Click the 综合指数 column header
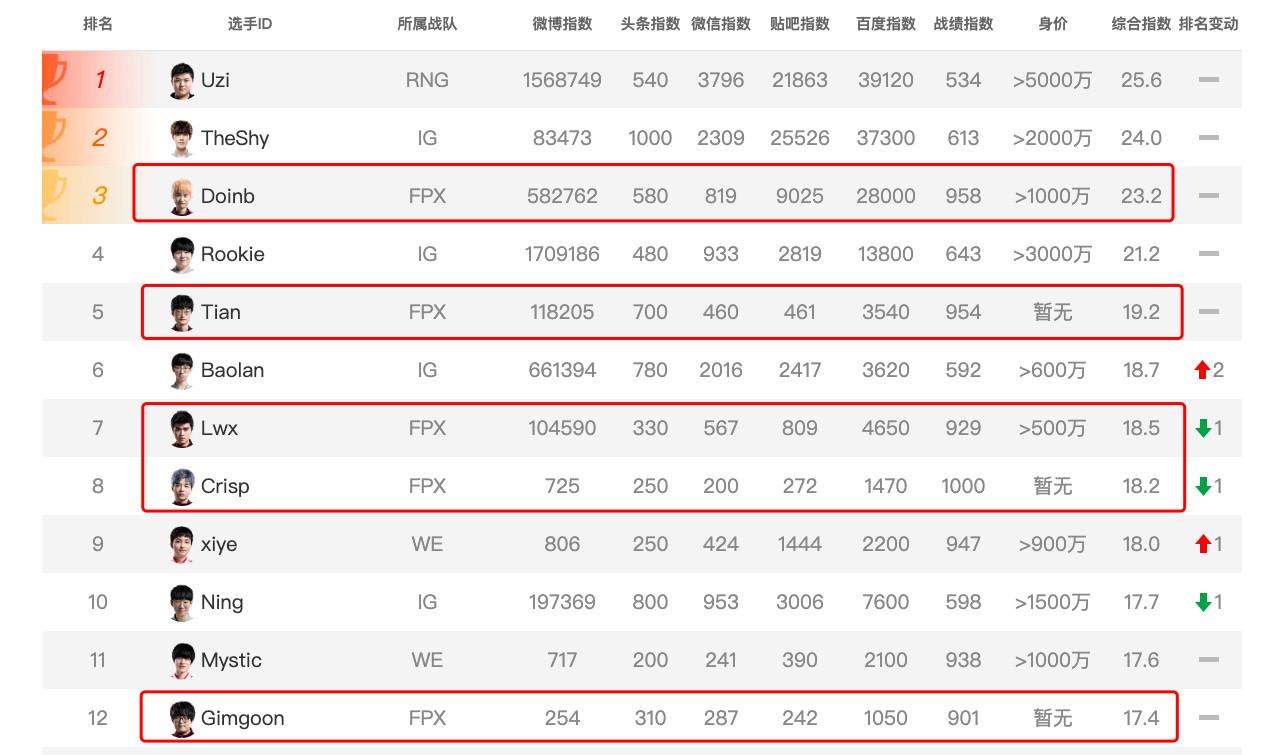The width and height of the screenshot is (1262, 755). click(x=1141, y=24)
